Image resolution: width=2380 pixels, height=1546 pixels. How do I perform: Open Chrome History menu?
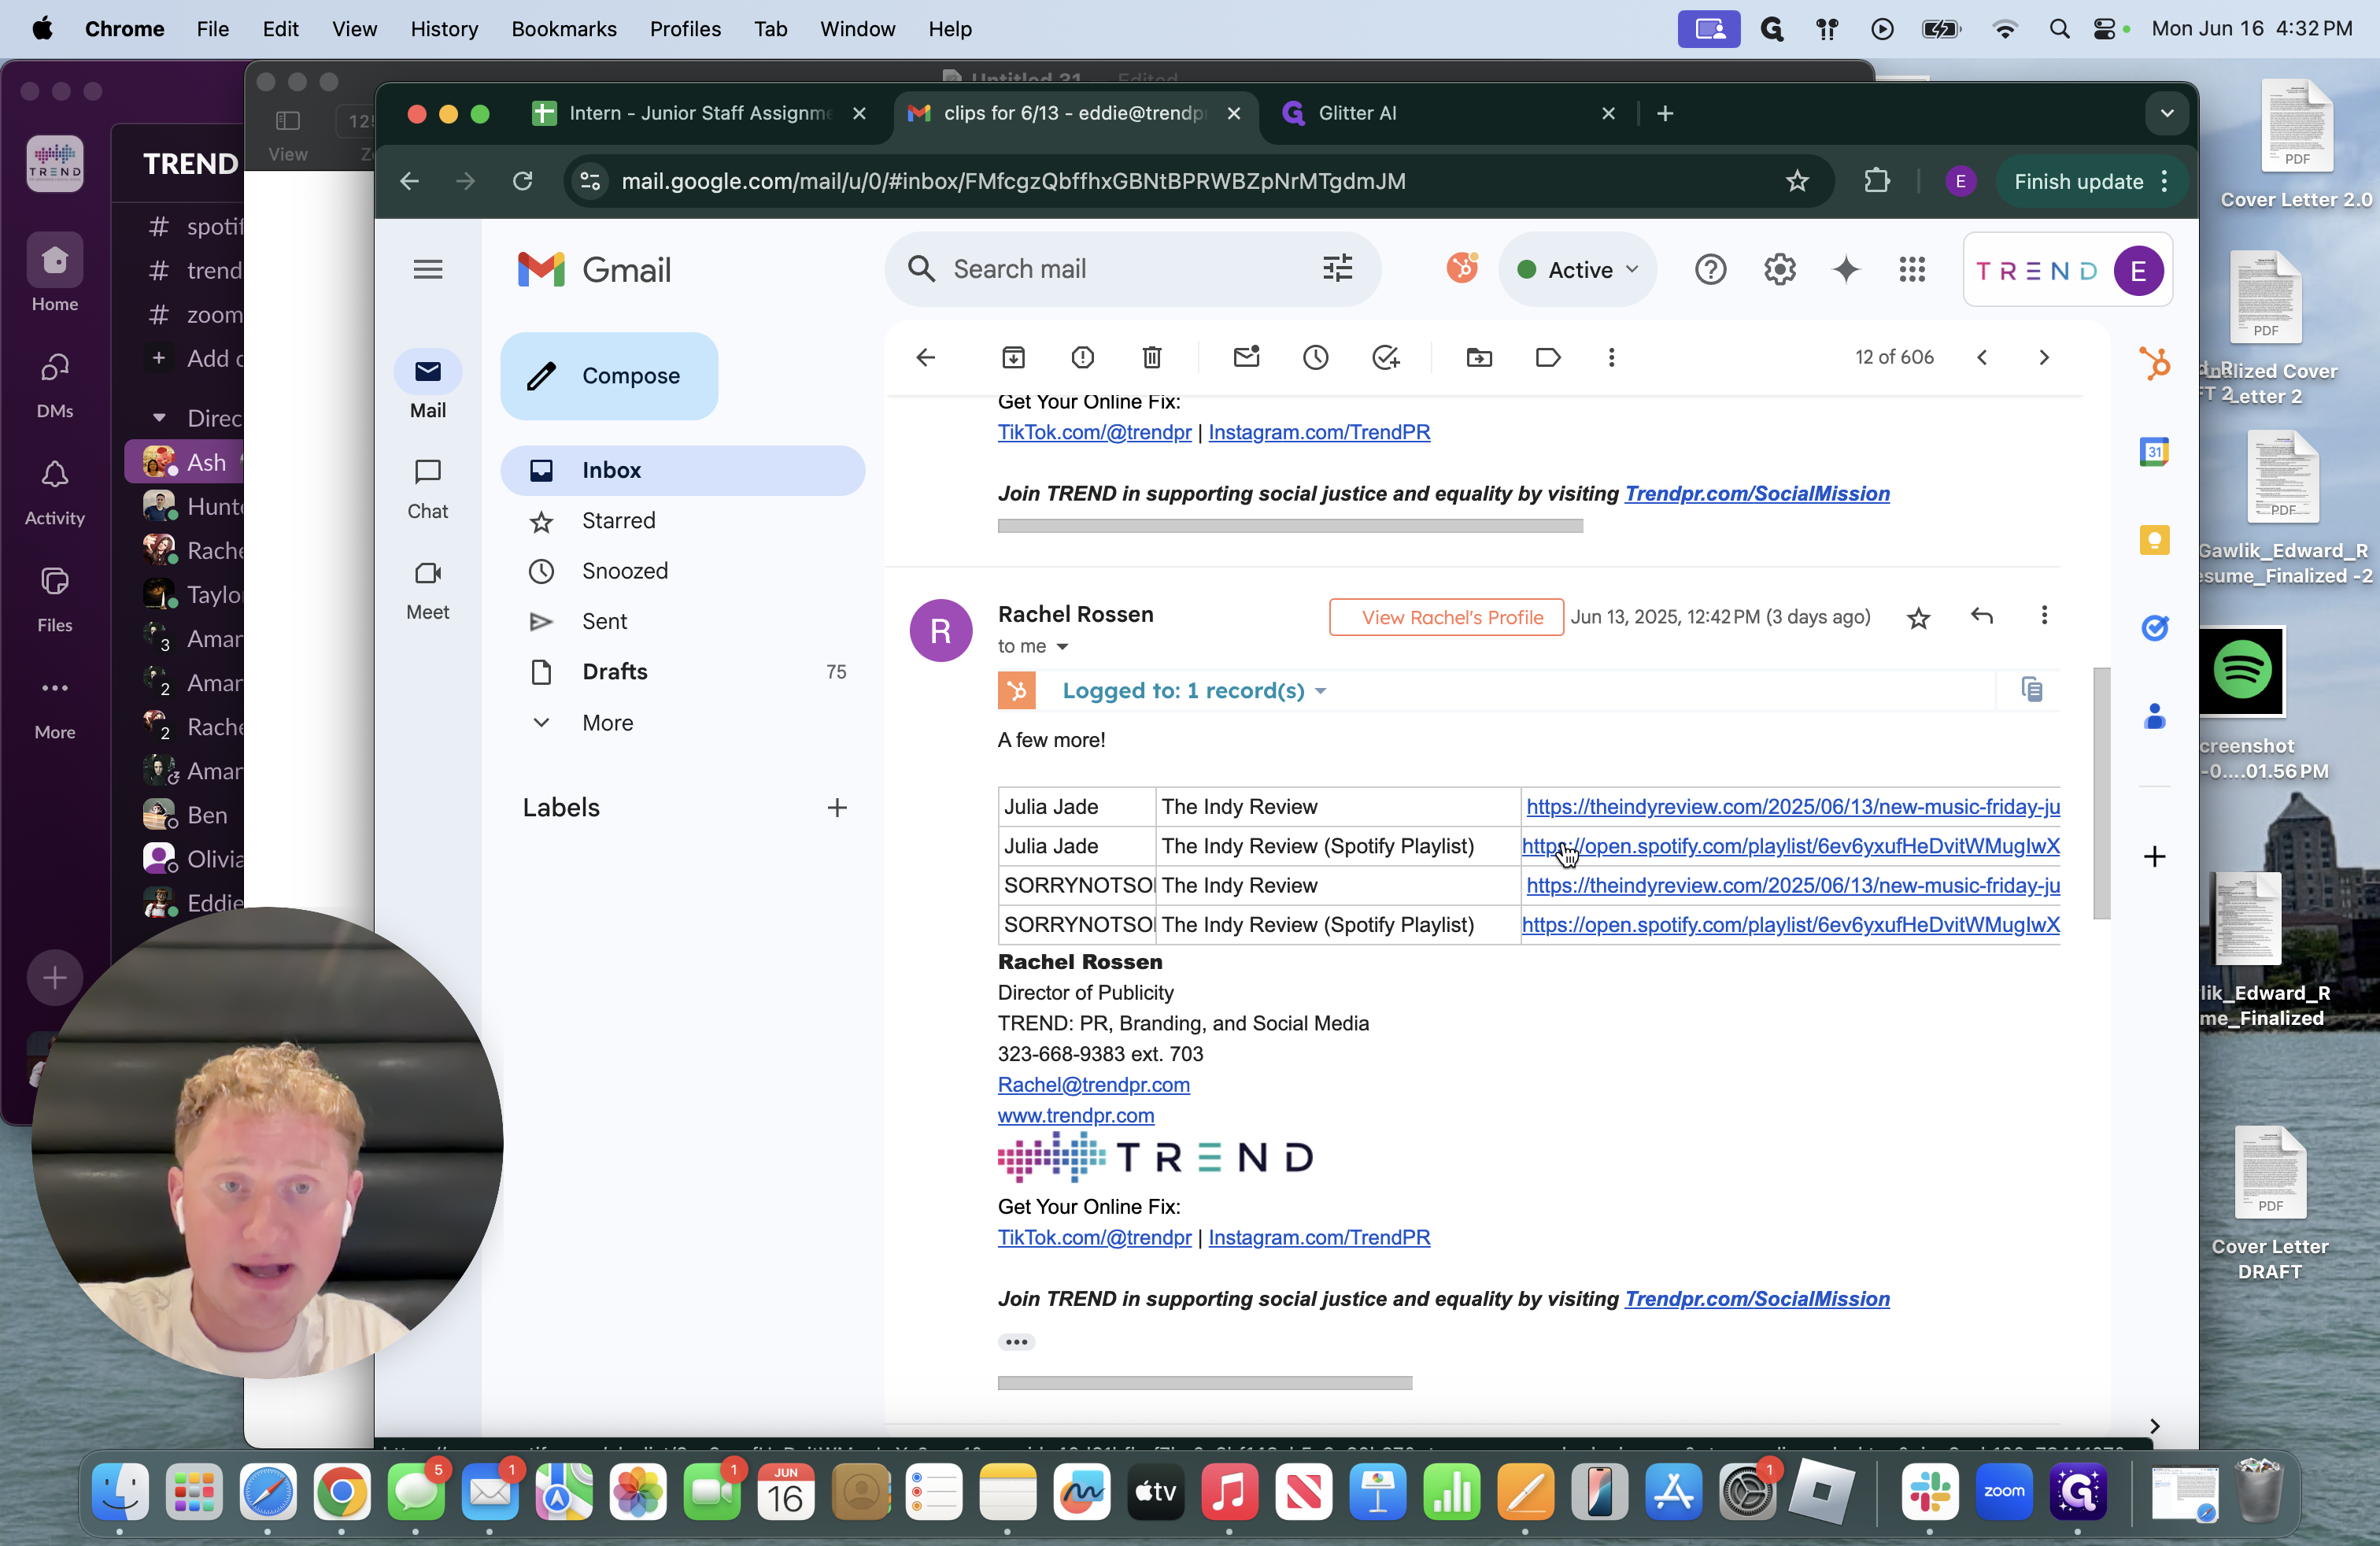point(444,29)
